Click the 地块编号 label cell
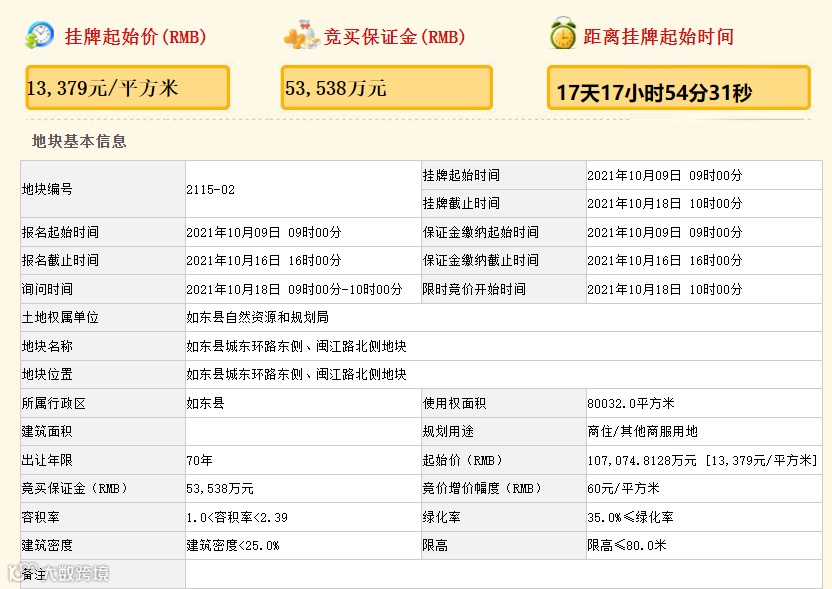This screenshot has height=589, width=832. (103, 189)
